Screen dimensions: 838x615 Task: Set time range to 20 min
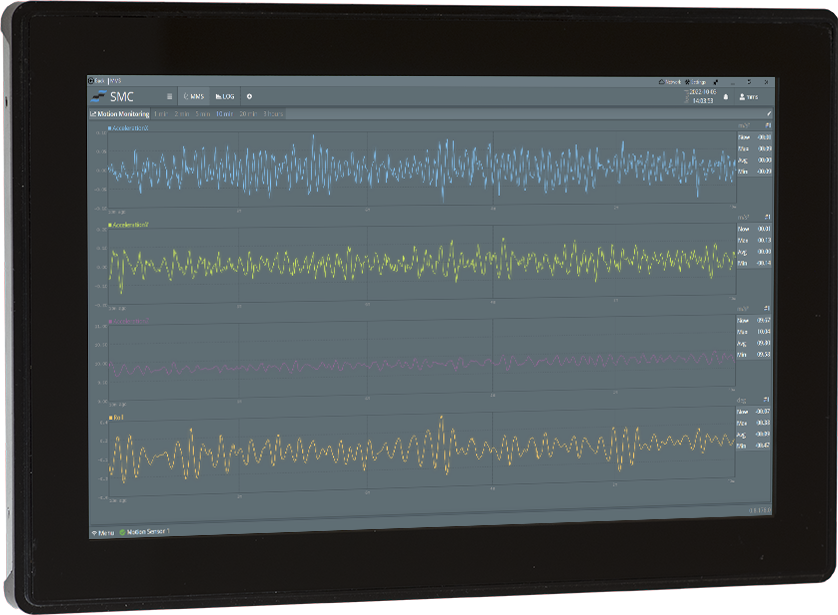click(248, 114)
